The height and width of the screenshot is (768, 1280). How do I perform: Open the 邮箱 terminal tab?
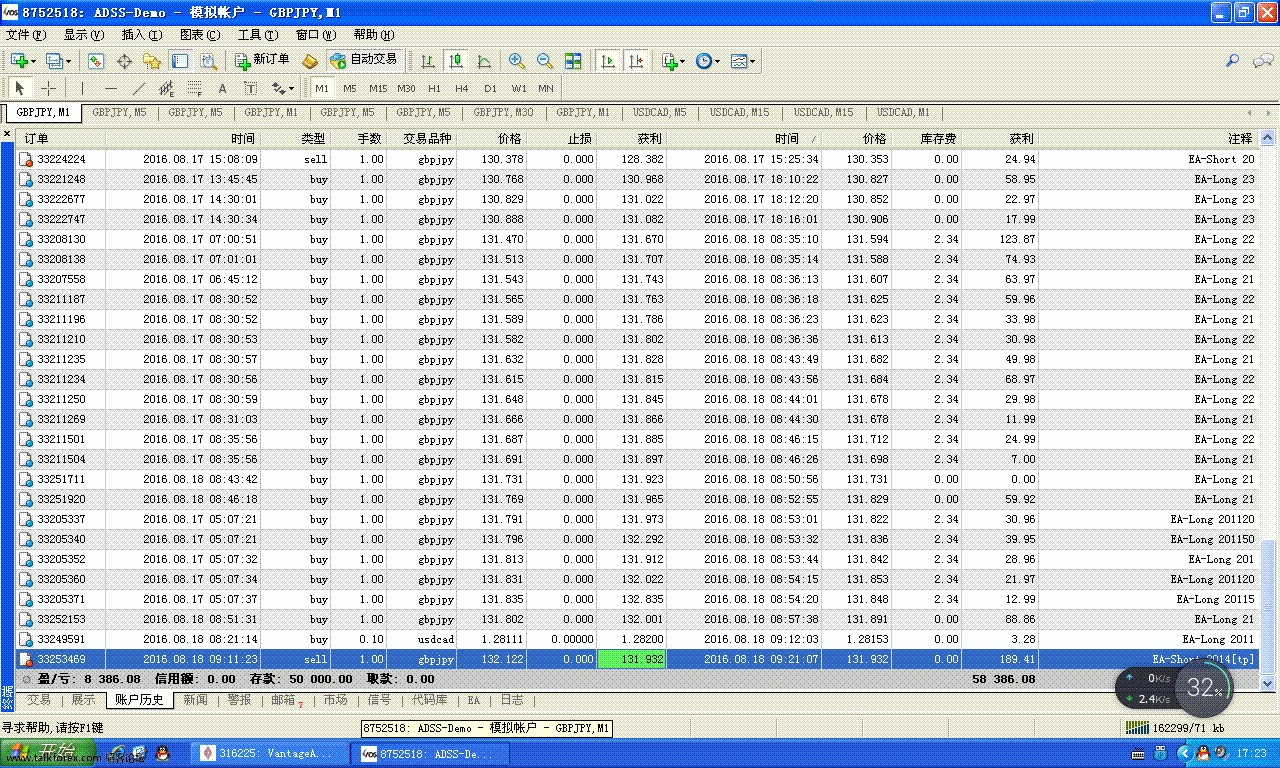click(285, 700)
